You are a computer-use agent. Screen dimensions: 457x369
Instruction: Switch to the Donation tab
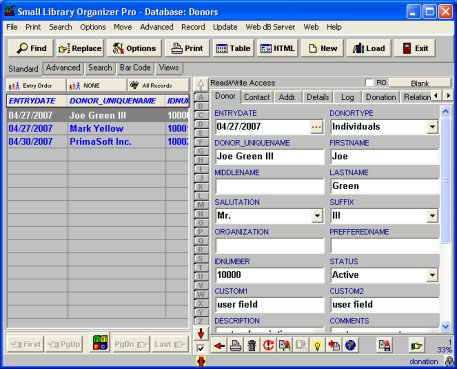click(x=381, y=97)
